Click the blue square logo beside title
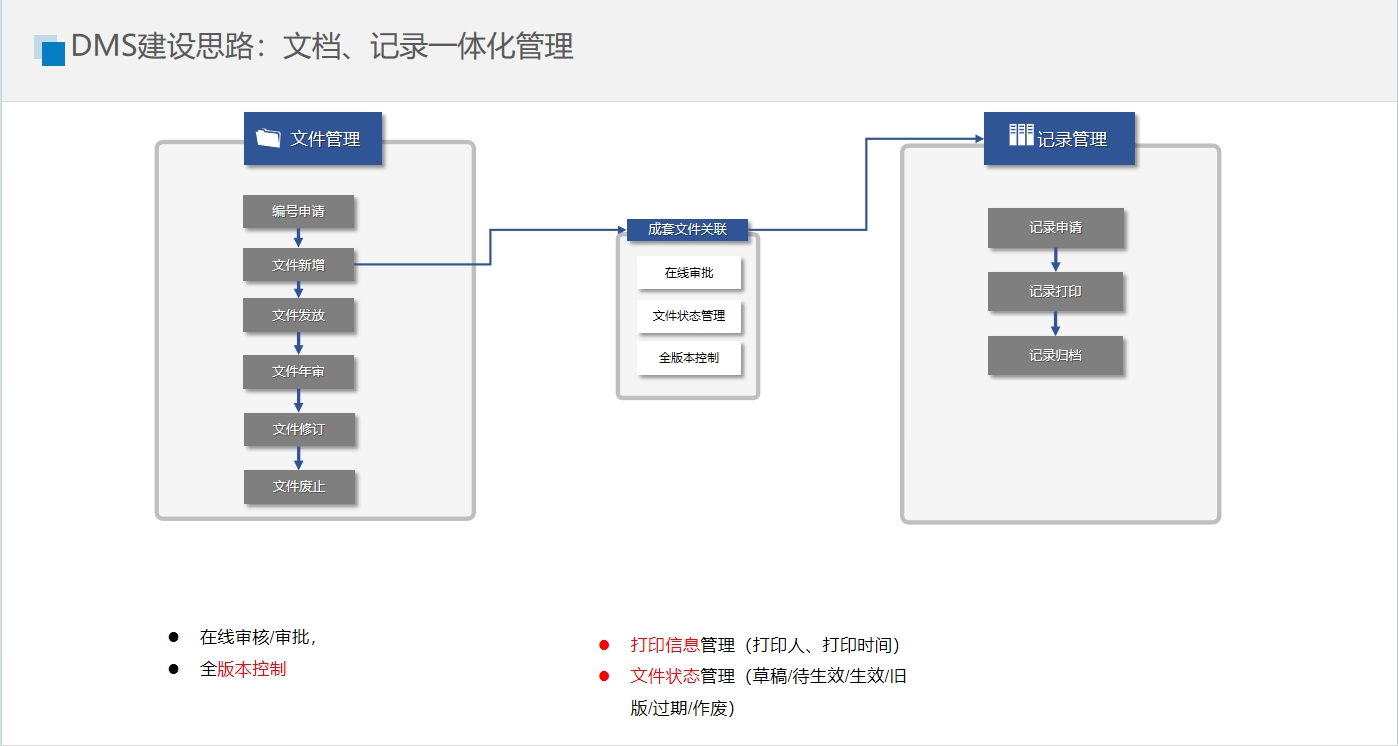This screenshot has width=1398, height=746. tap(50, 50)
